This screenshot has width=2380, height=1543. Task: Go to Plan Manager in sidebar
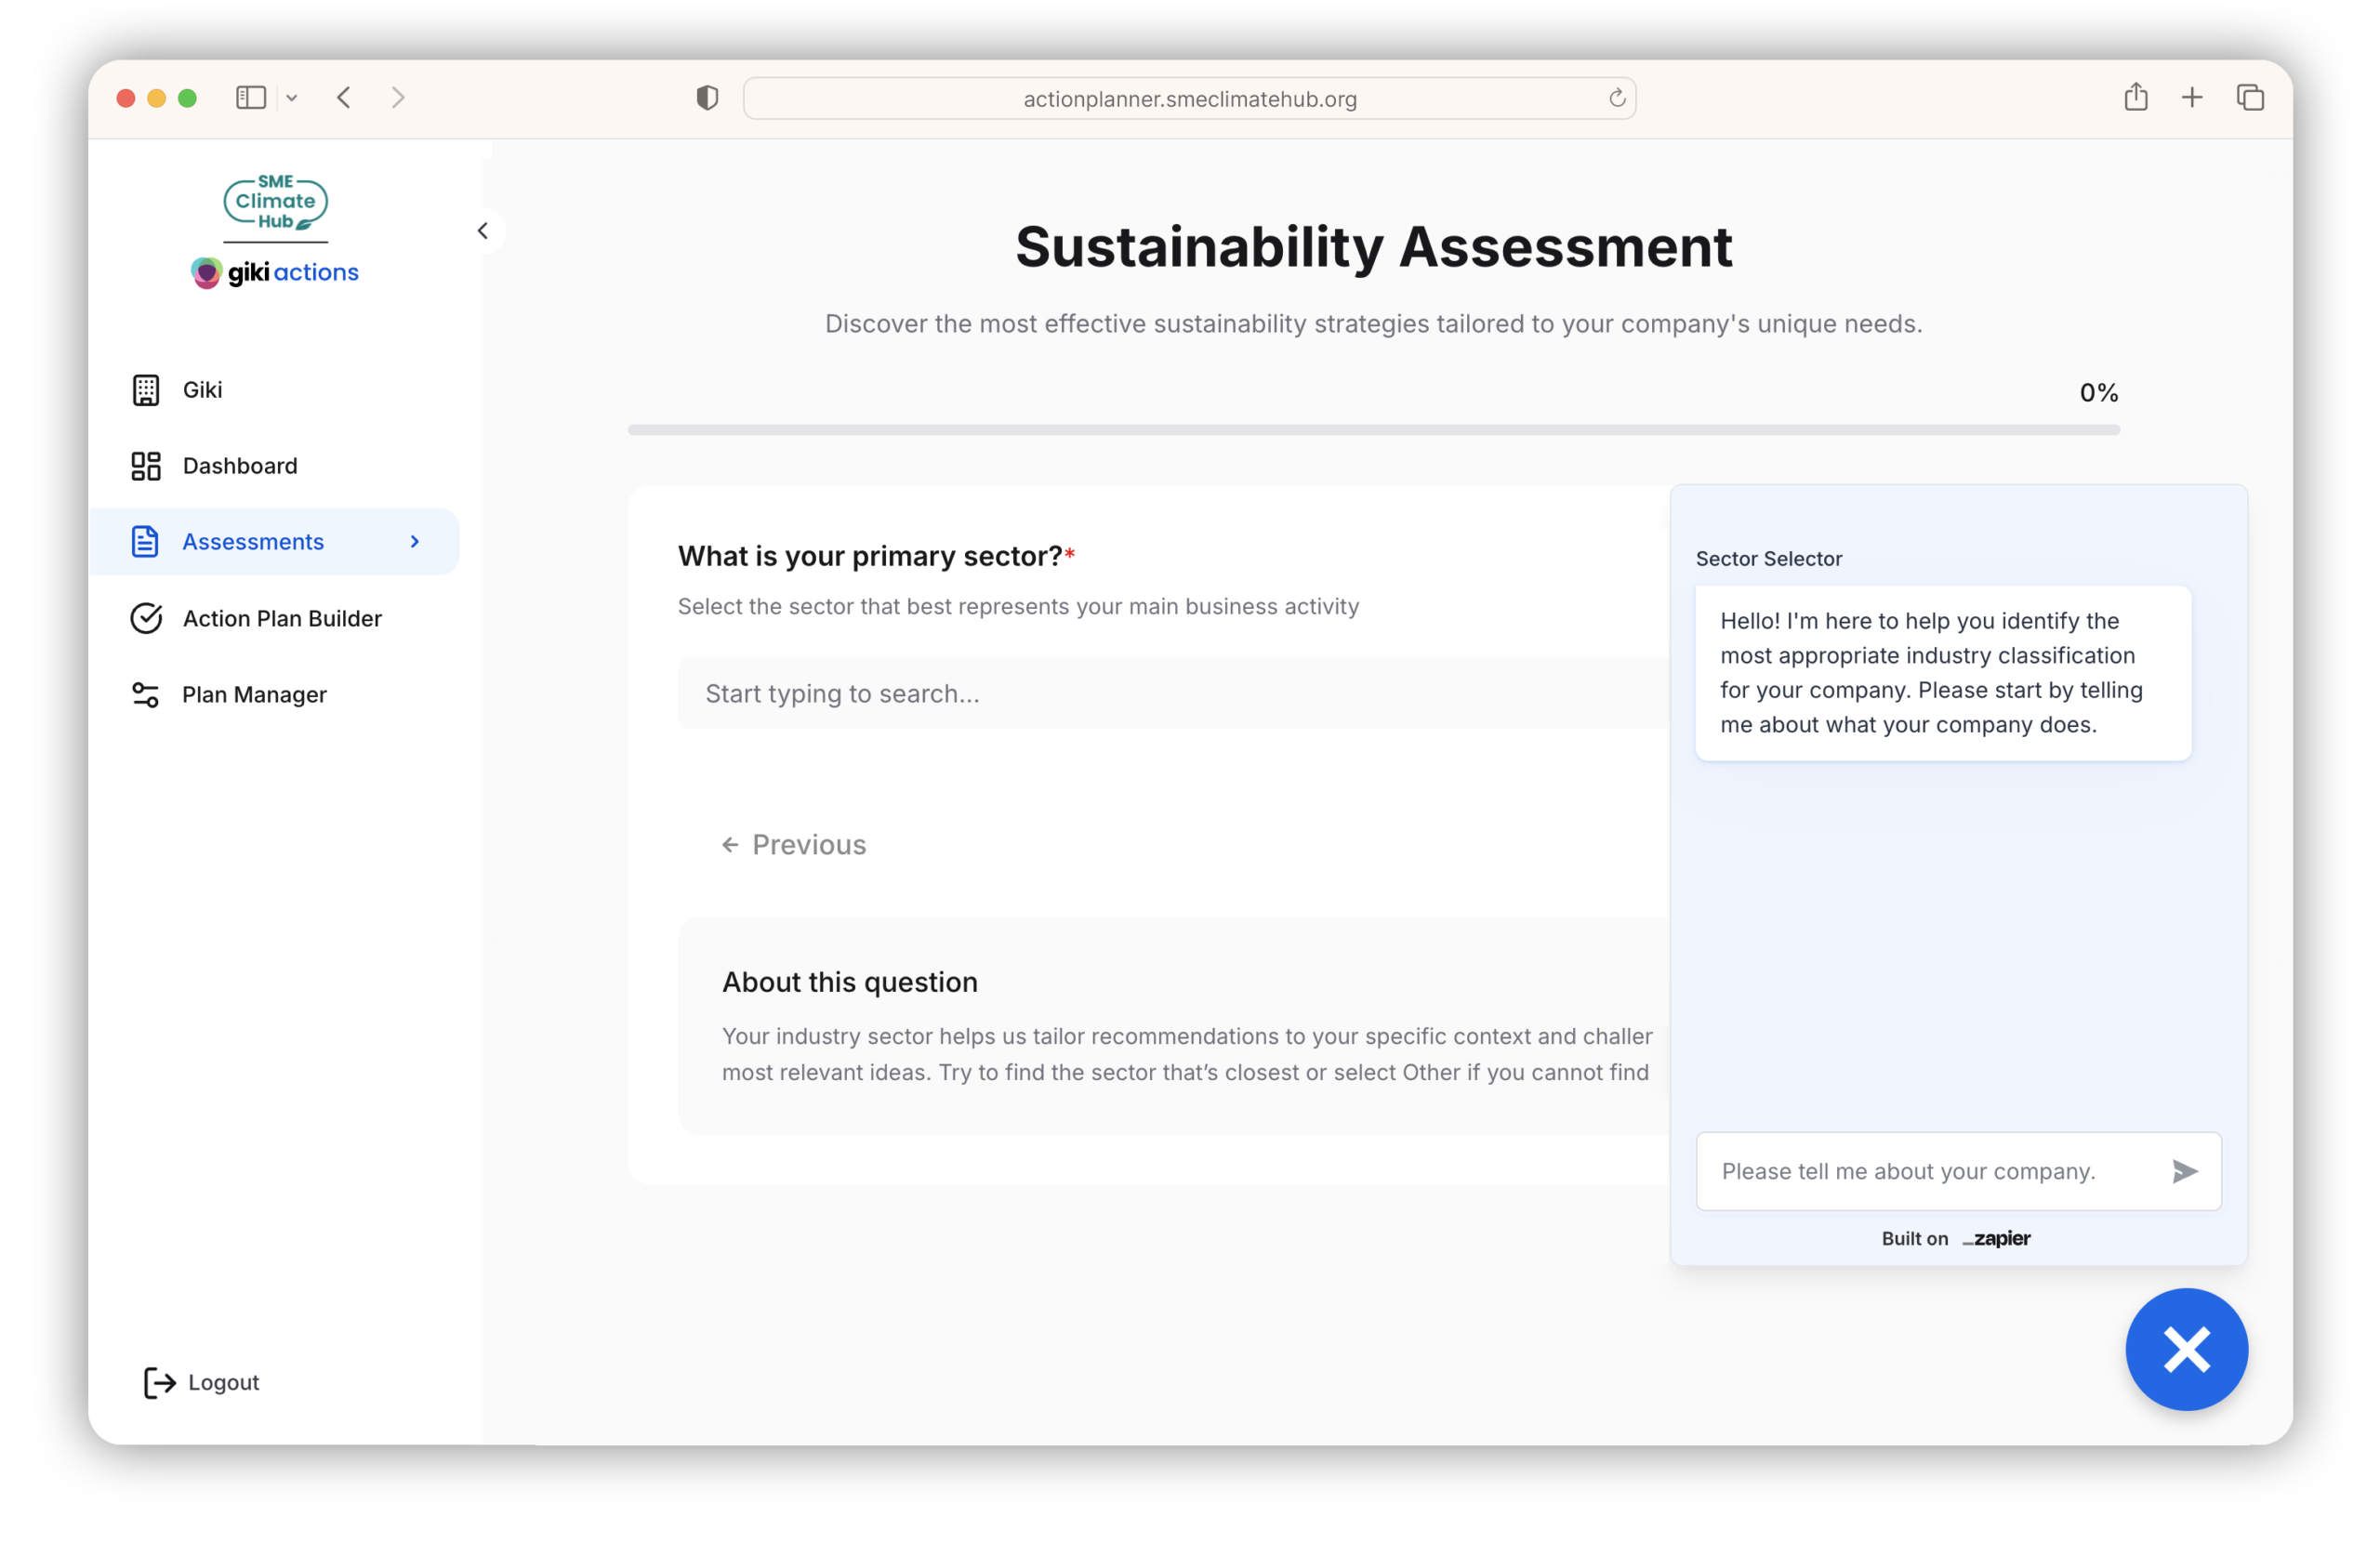(254, 694)
